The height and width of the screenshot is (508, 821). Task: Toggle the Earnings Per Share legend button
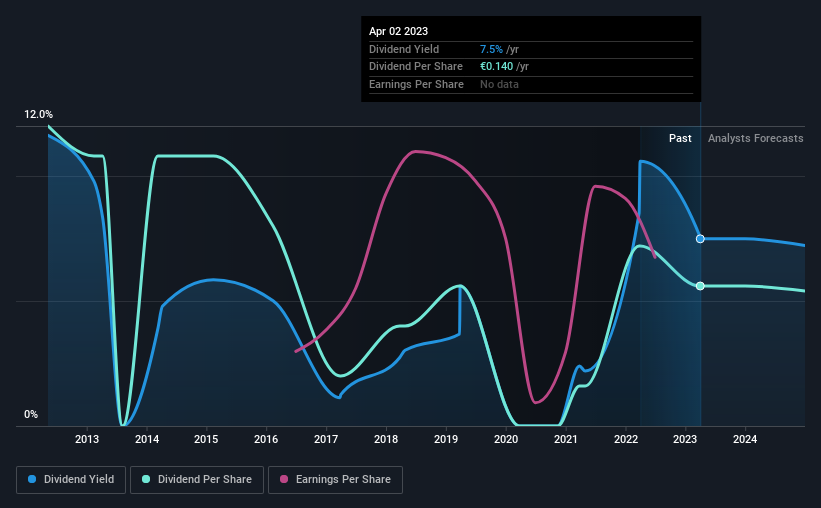point(335,480)
